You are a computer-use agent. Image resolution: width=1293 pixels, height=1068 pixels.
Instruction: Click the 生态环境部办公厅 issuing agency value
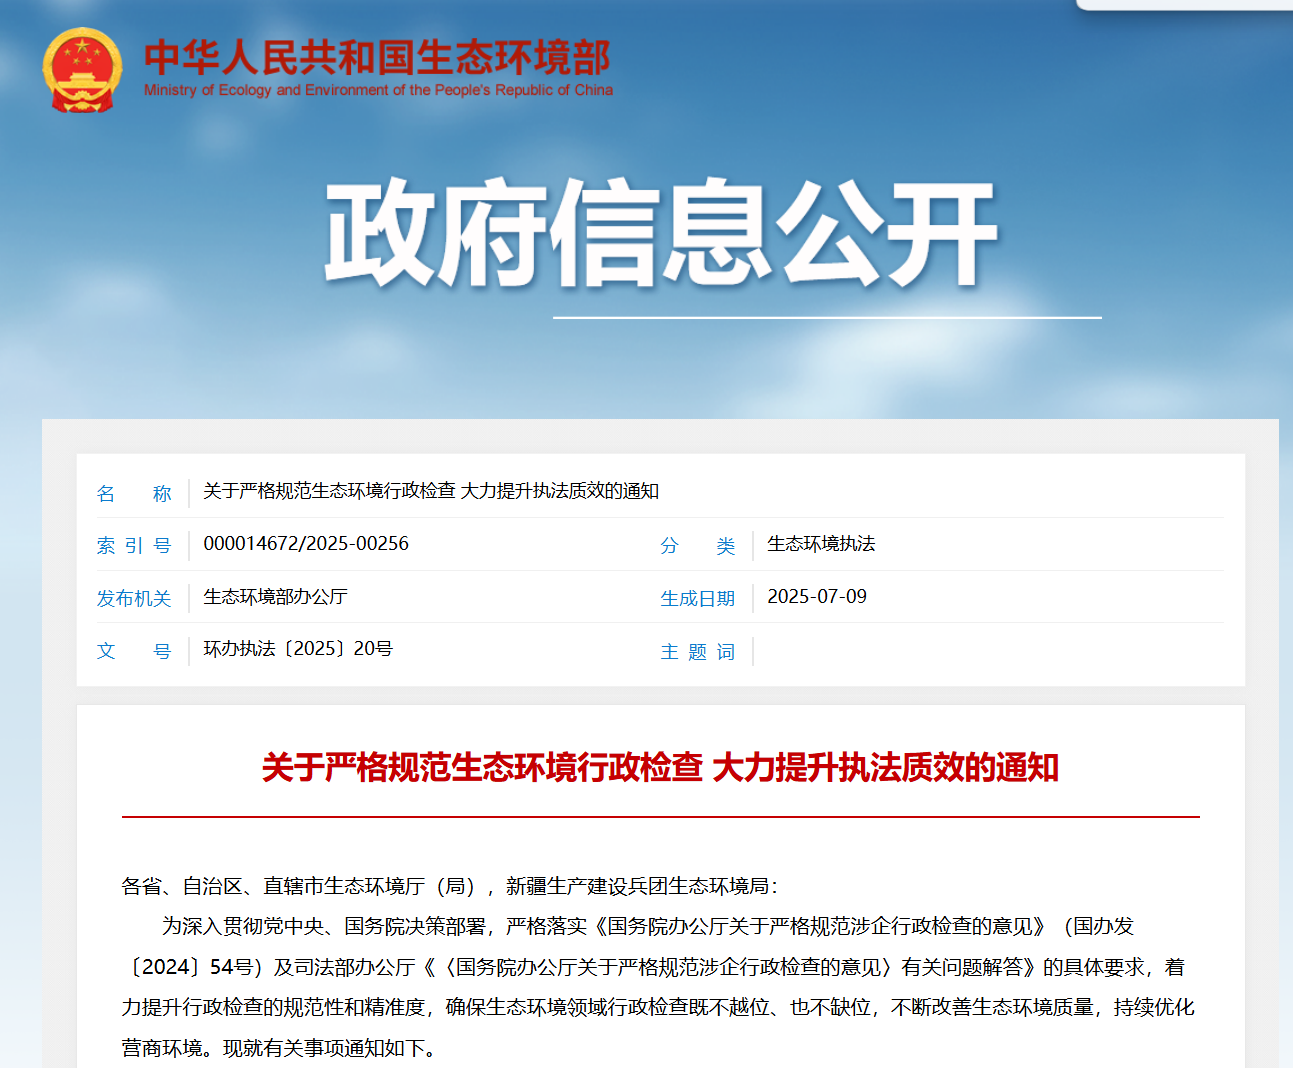tap(275, 597)
